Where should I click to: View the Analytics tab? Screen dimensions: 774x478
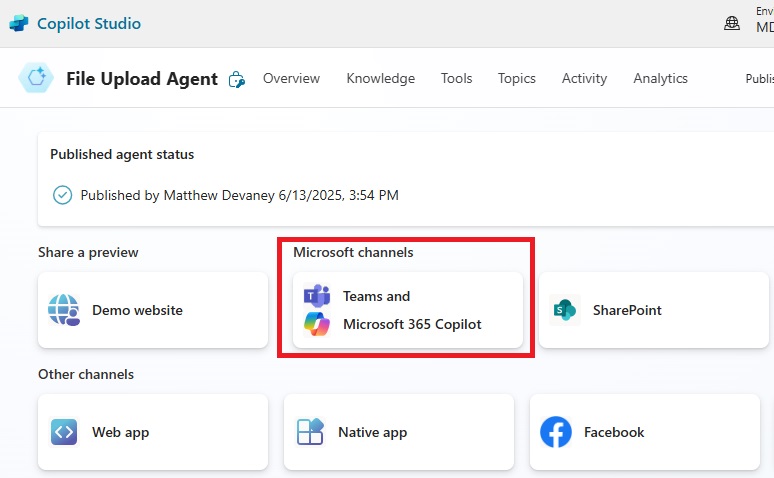(660, 78)
